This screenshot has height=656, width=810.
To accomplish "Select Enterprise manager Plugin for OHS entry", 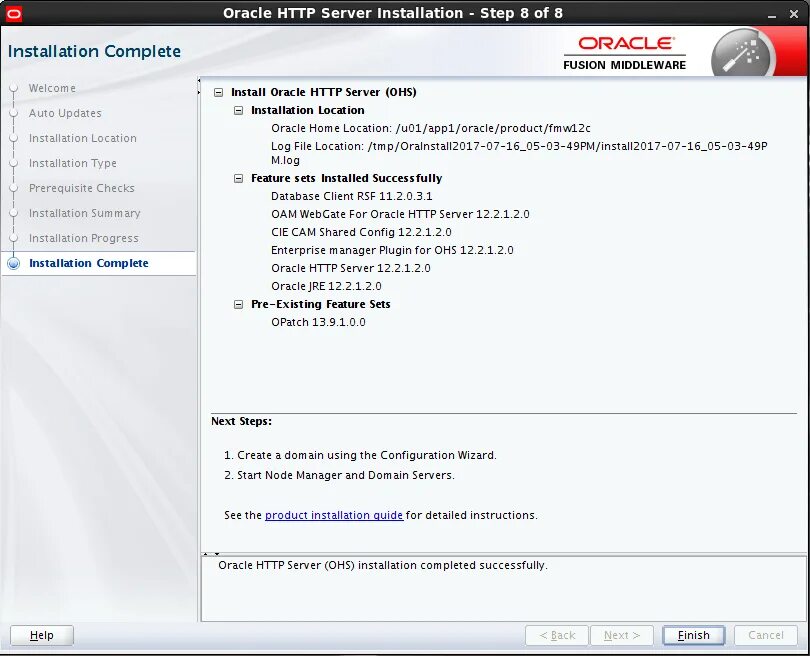I will (x=392, y=251).
